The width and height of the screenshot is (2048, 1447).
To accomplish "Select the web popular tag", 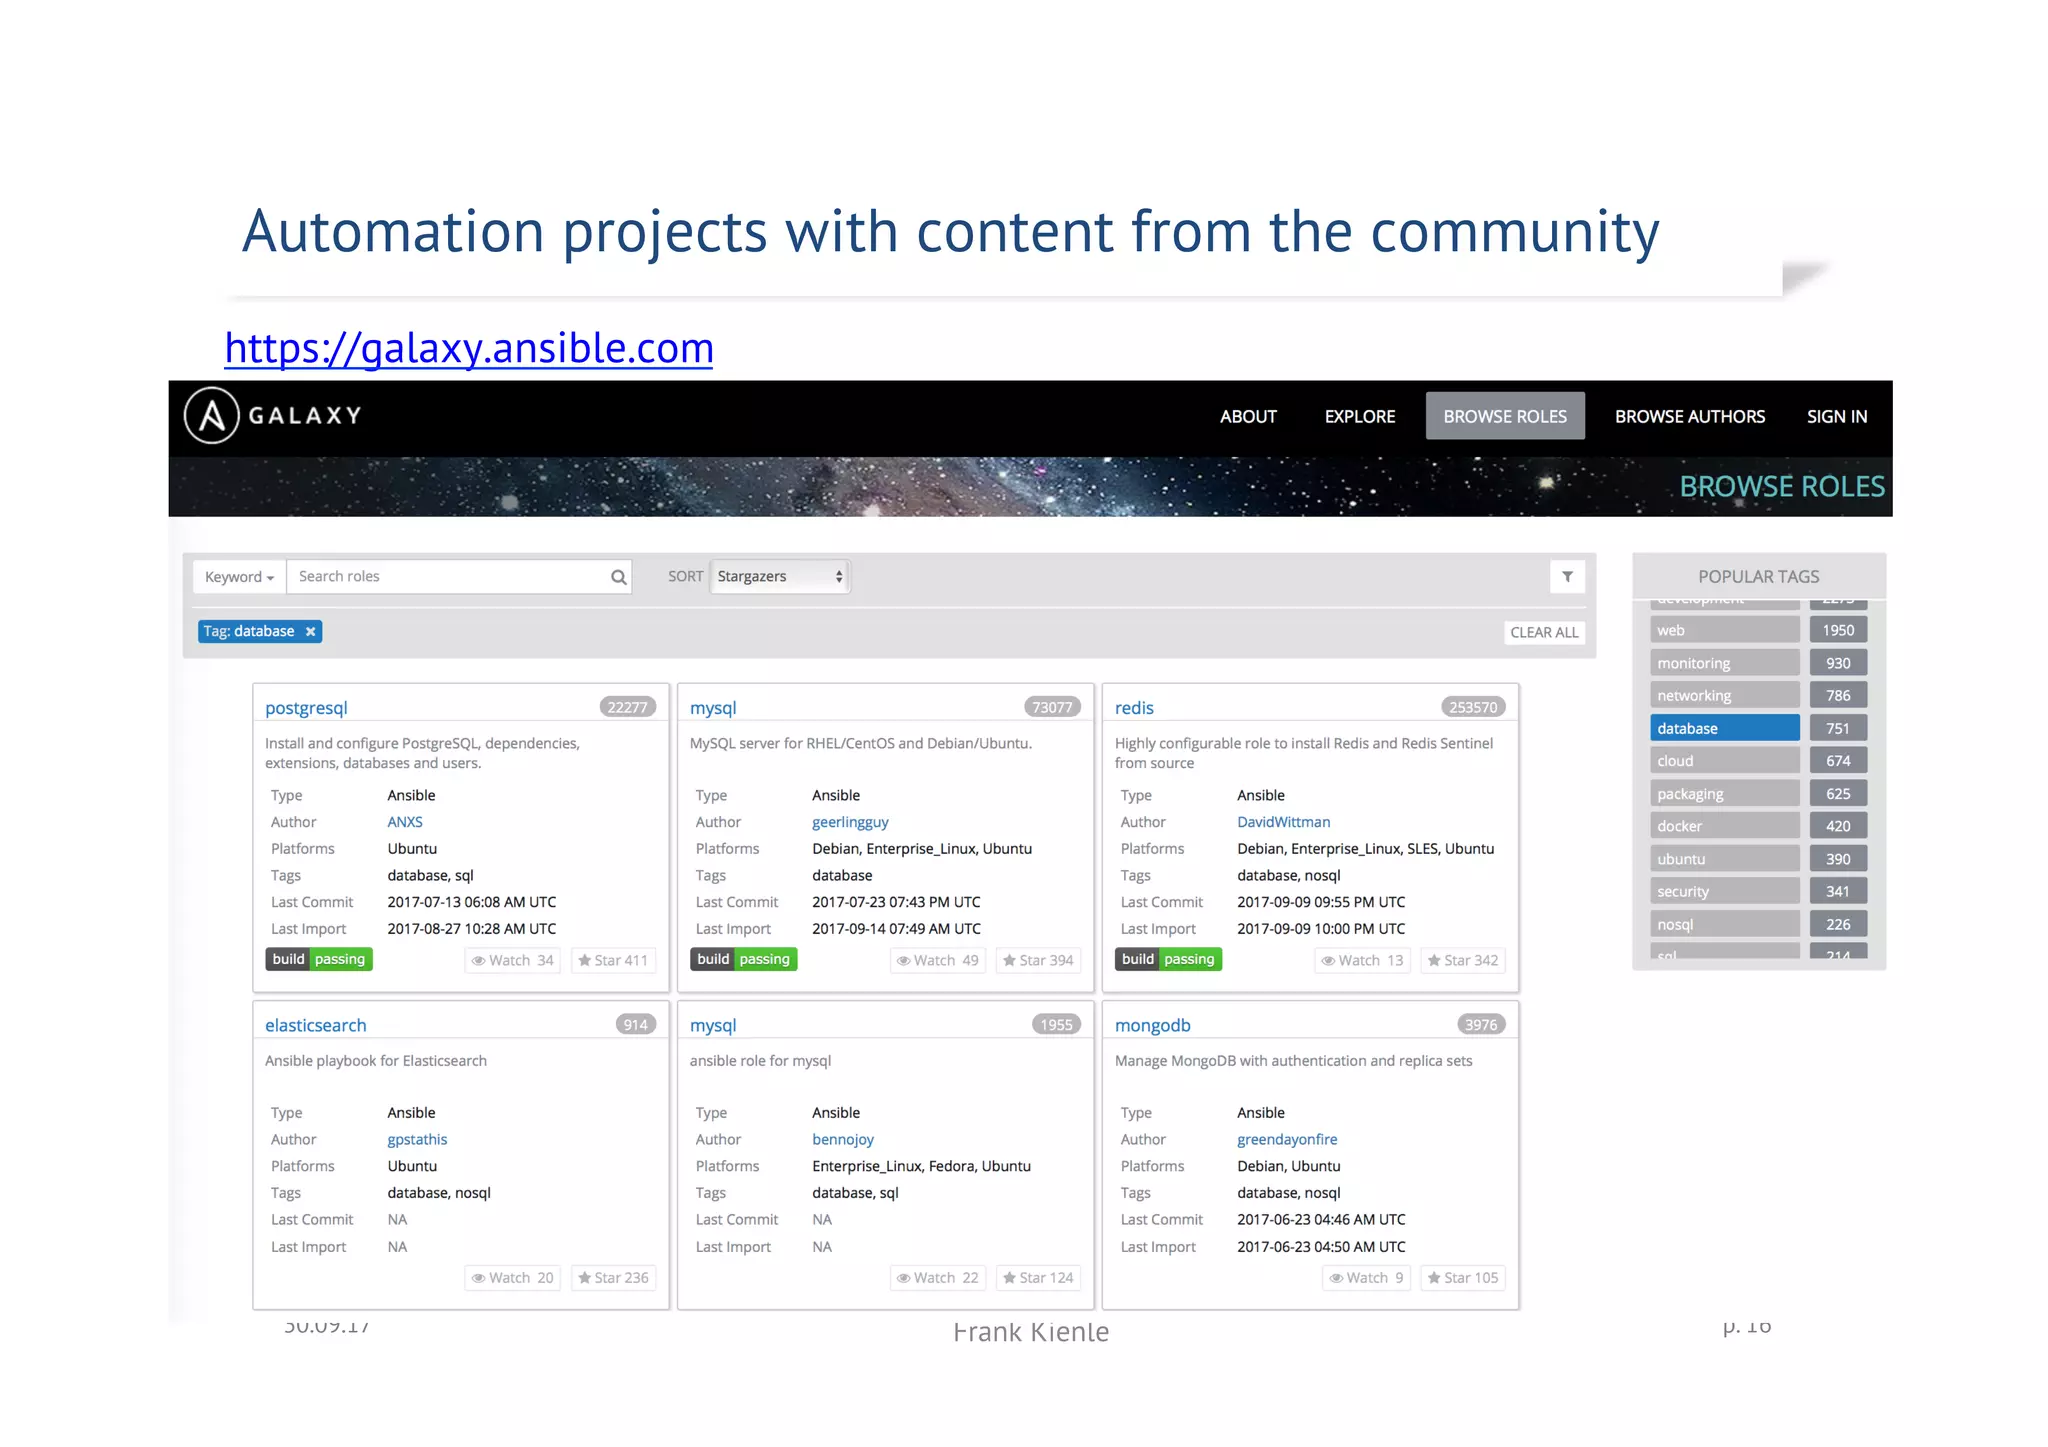I will 1724,630.
